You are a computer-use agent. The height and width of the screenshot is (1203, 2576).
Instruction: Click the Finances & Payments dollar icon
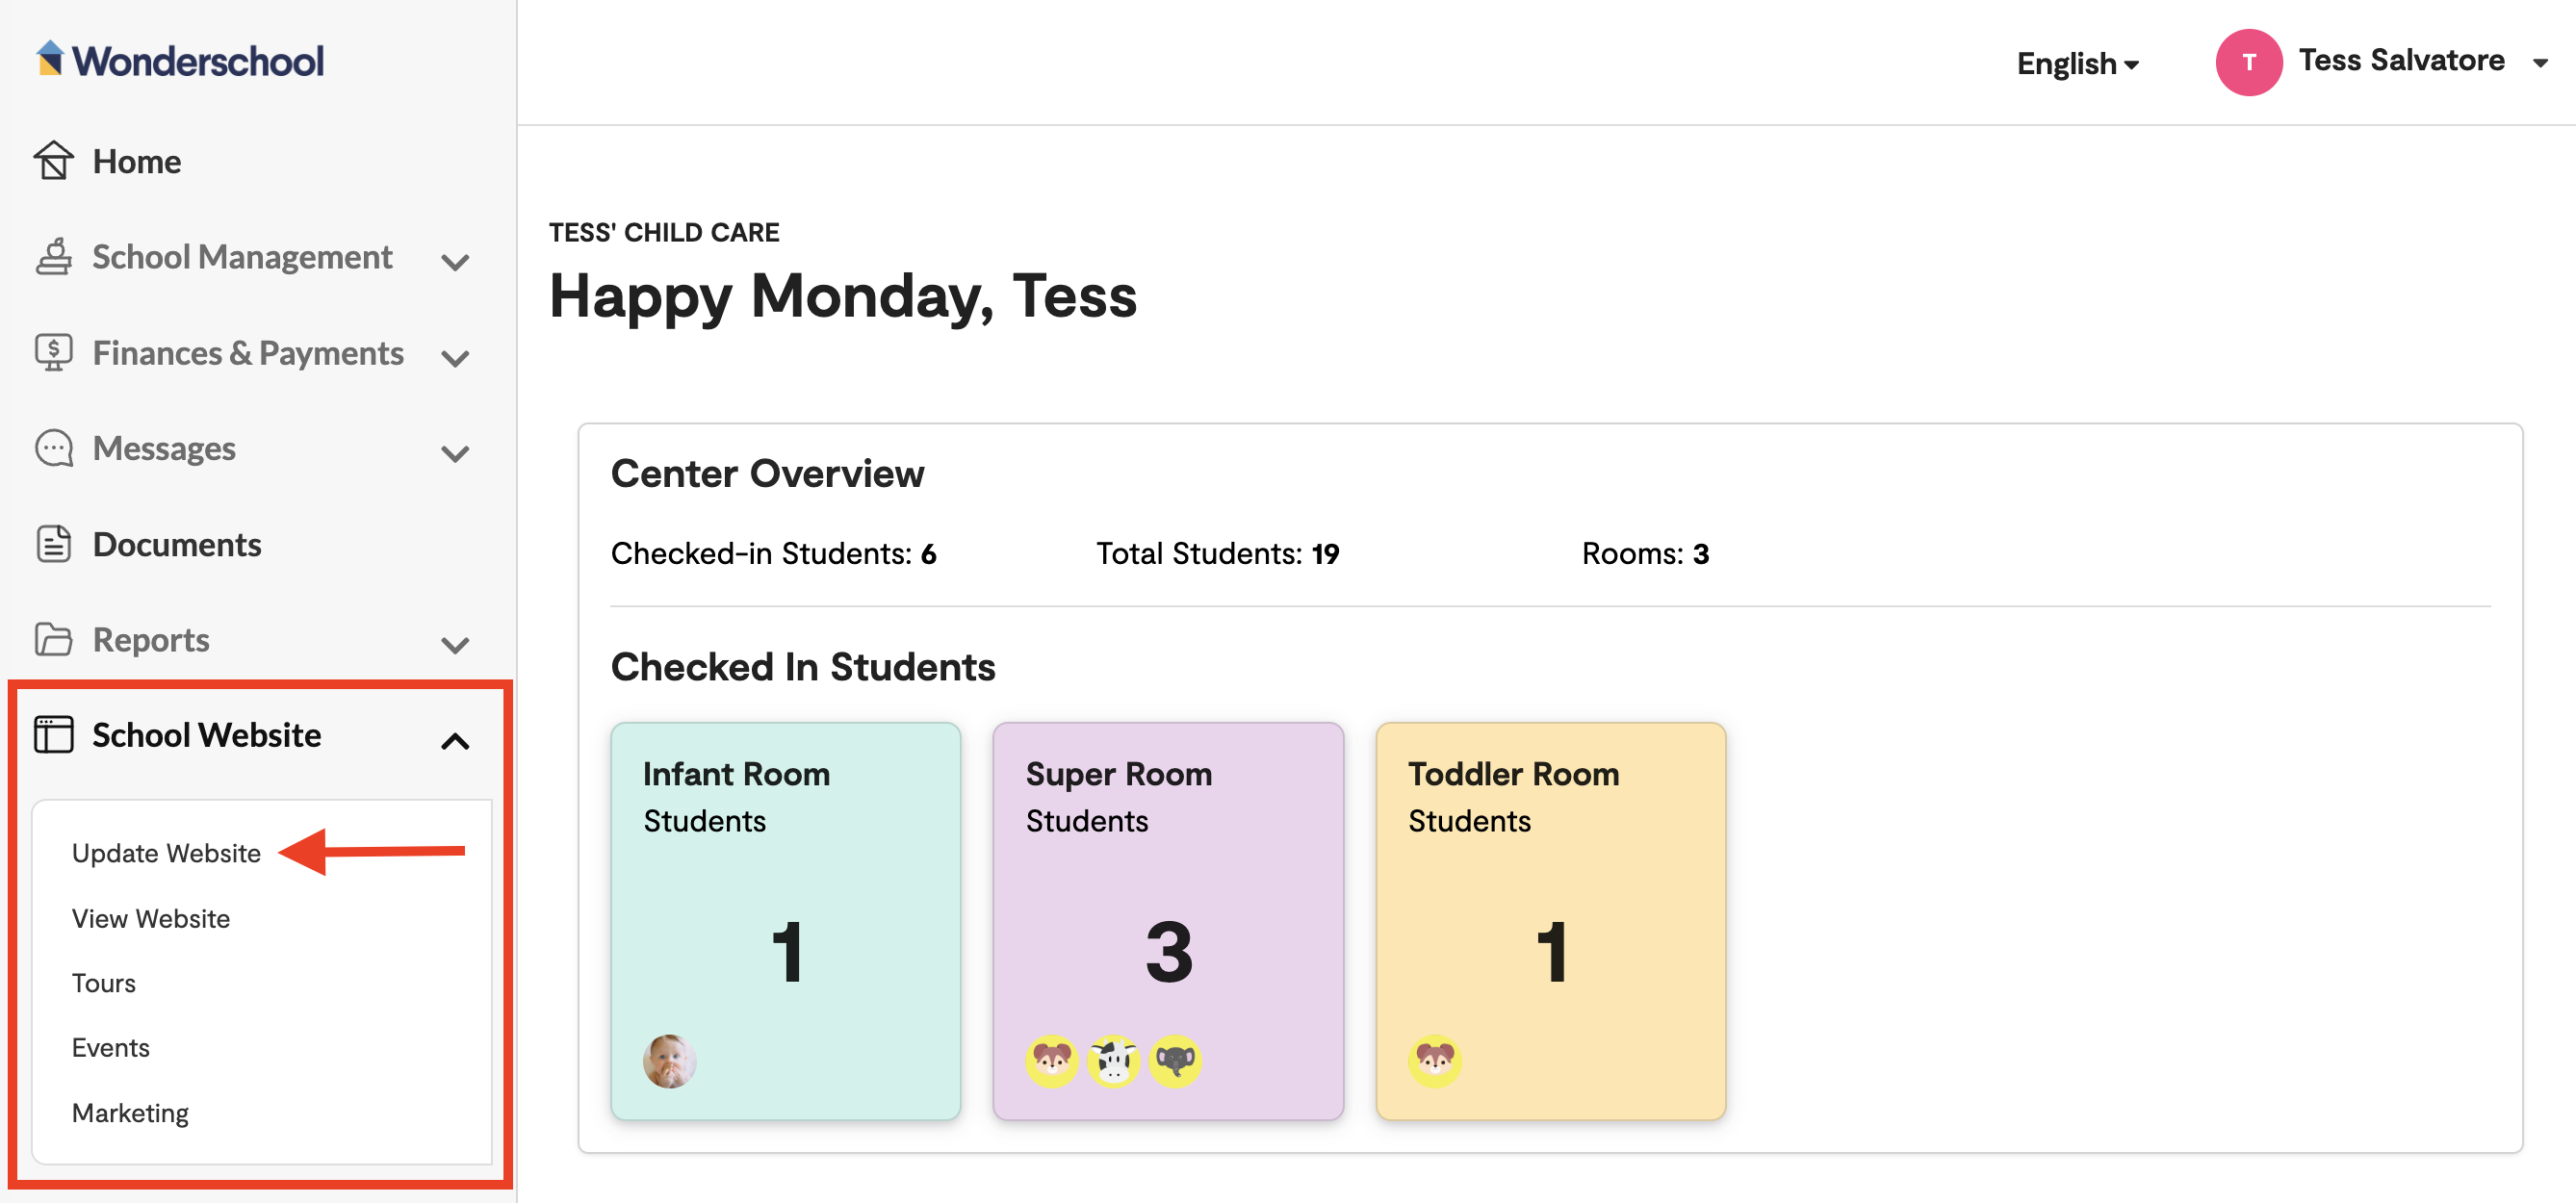[x=53, y=352]
